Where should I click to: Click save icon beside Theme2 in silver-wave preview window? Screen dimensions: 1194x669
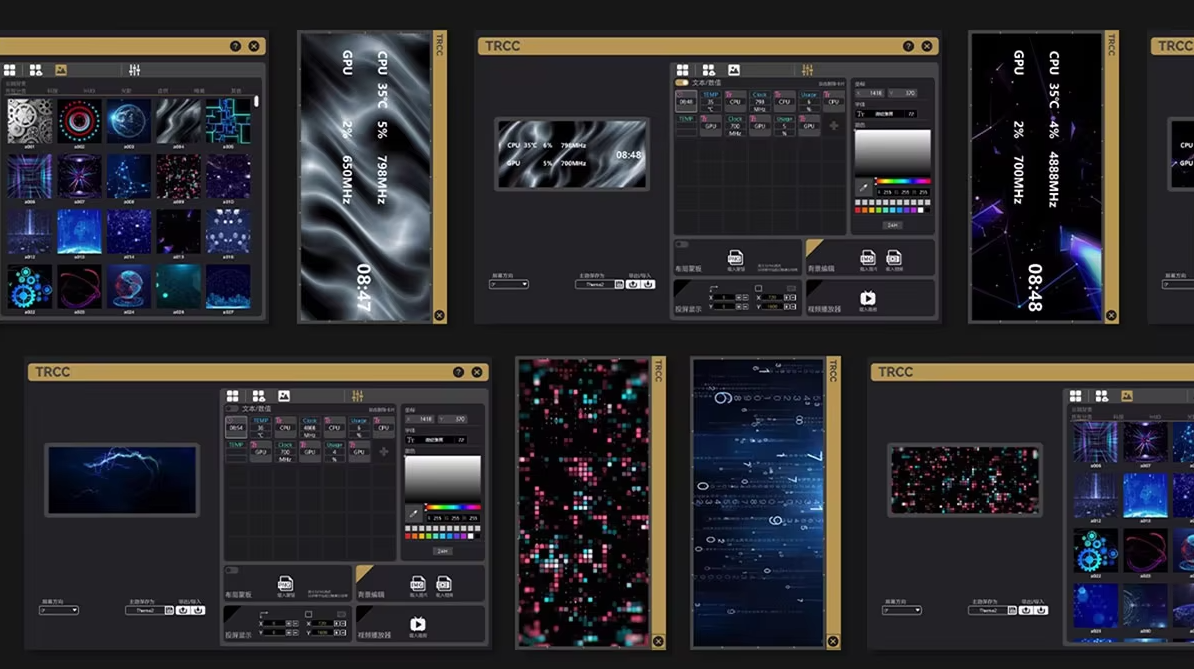(x=619, y=284)
